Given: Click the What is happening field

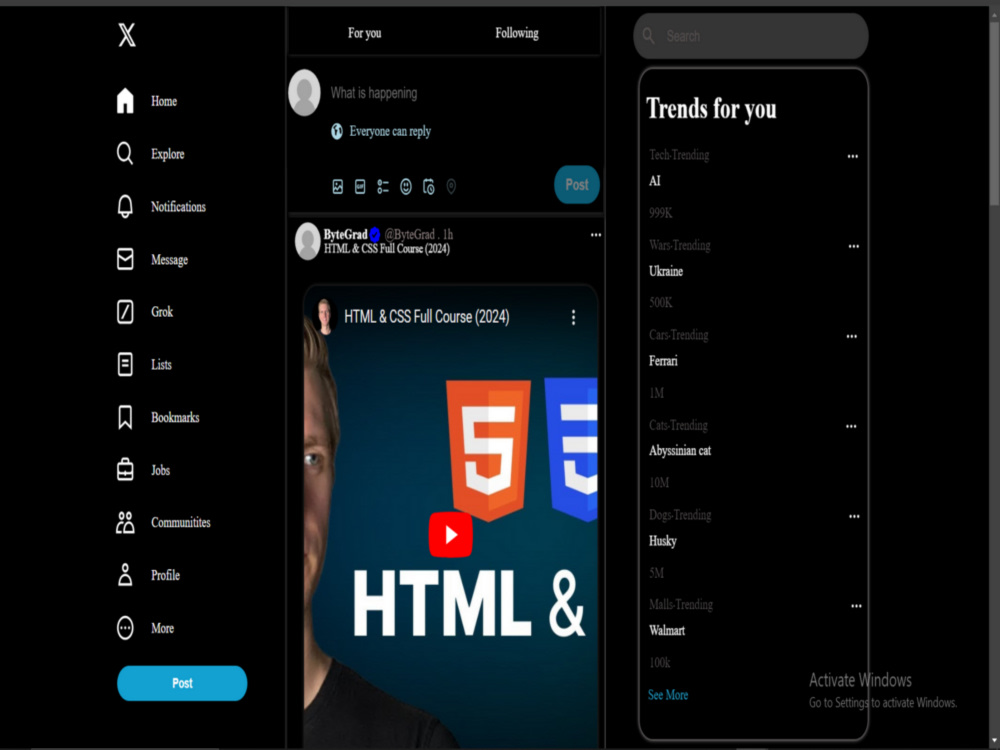Looking at the screenshot, I should (374, 93).
